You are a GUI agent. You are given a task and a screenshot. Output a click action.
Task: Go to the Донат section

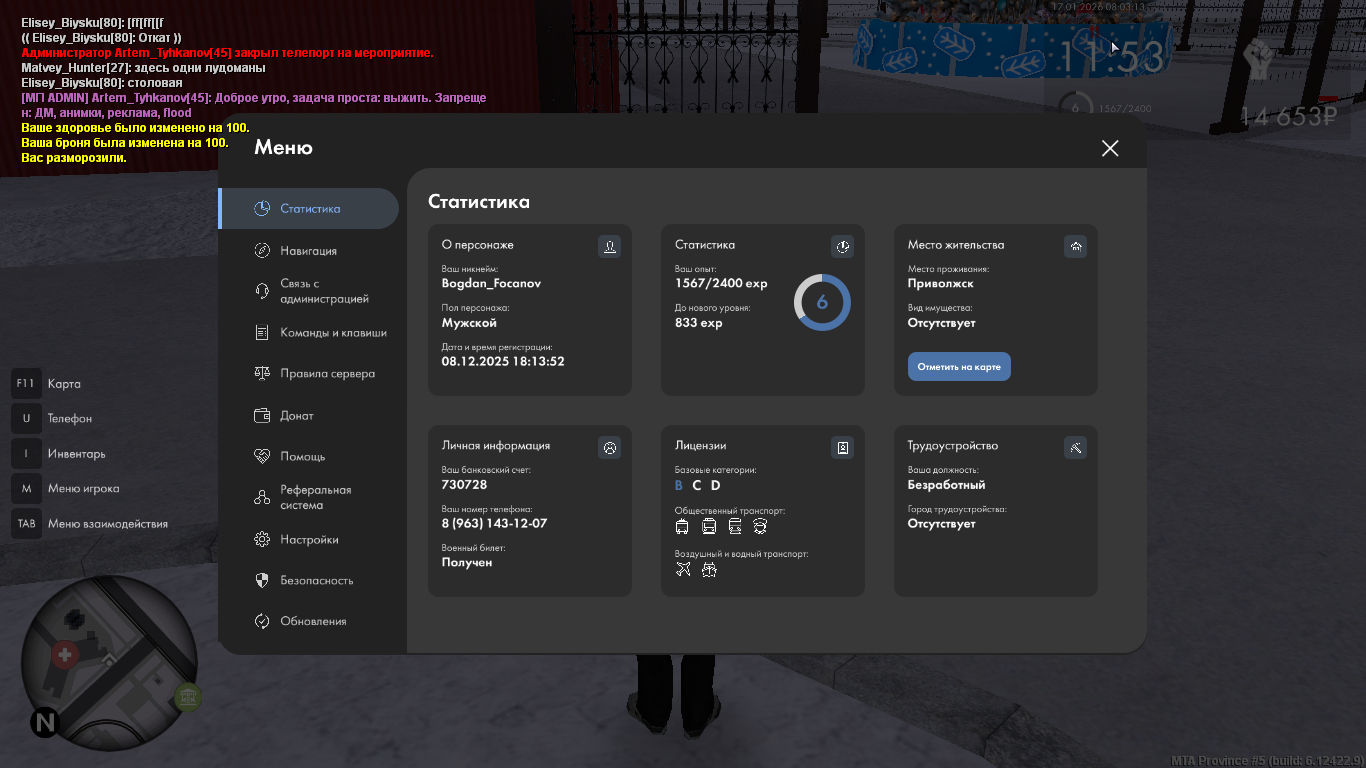pyautogui.click(x=296, y=416)
